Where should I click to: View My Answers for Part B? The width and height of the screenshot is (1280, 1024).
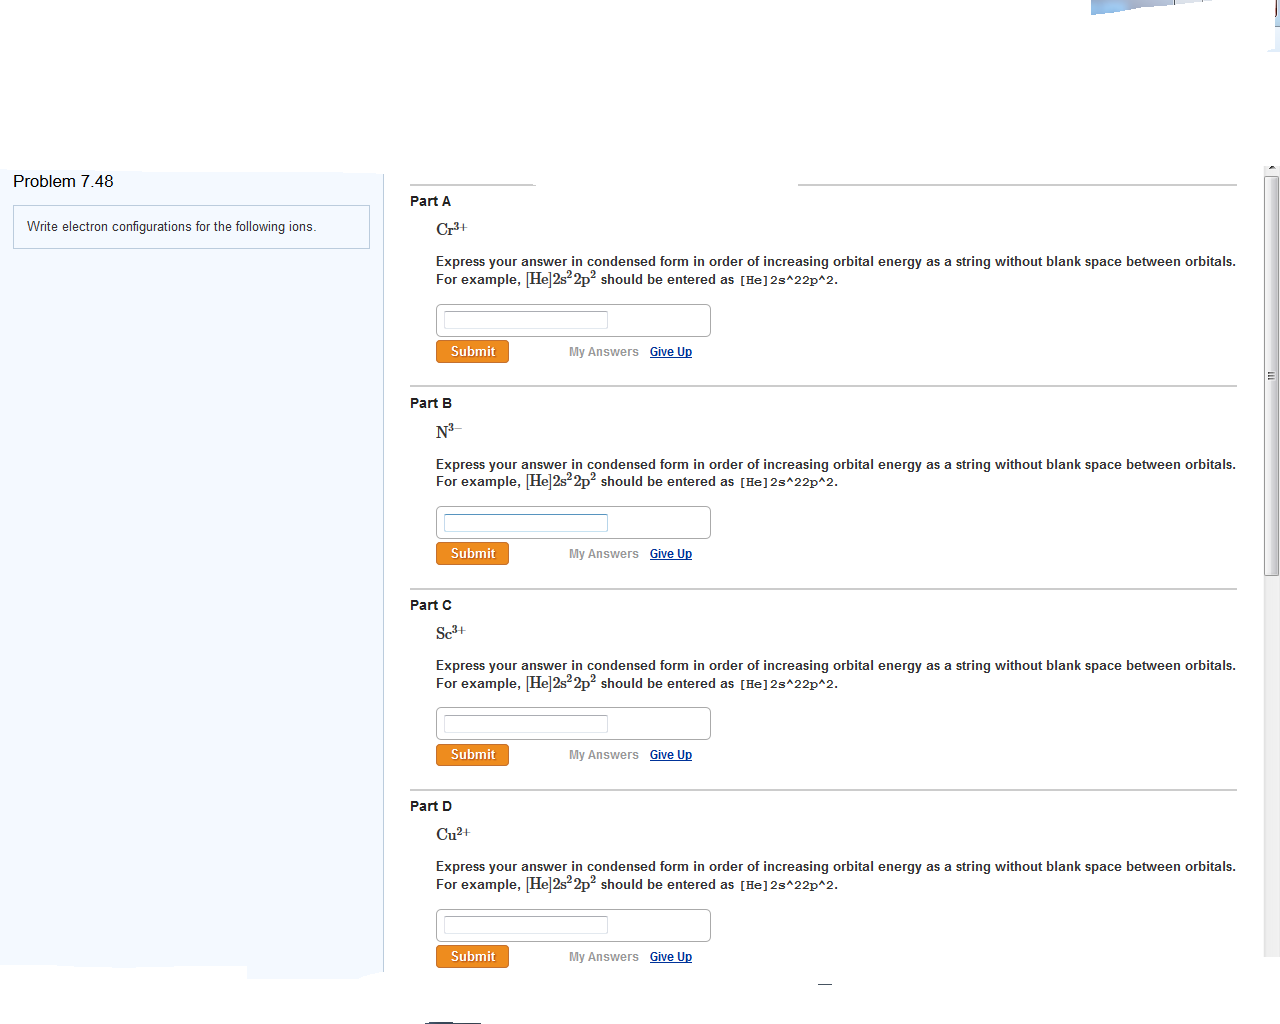click(x=603, y=553)
